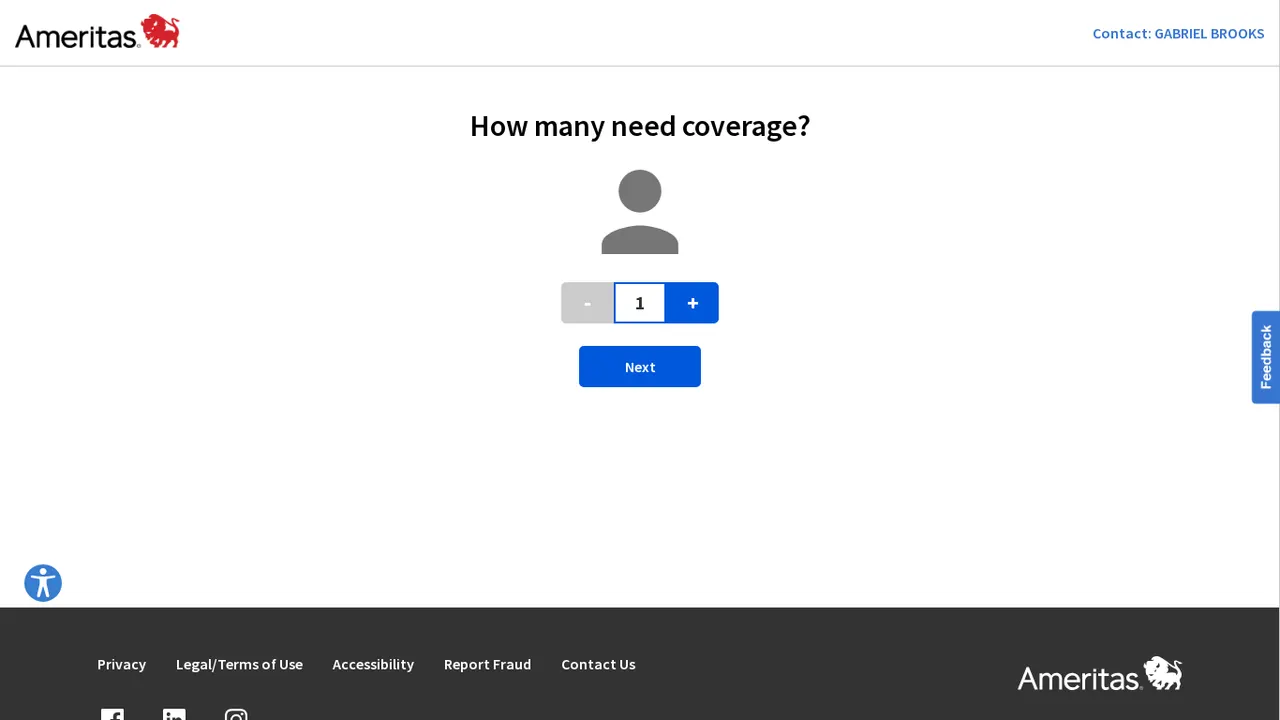Click the coverage number input field
Image resolution: width=1280 pixels, height=720 pixels.
pos(640,303)
